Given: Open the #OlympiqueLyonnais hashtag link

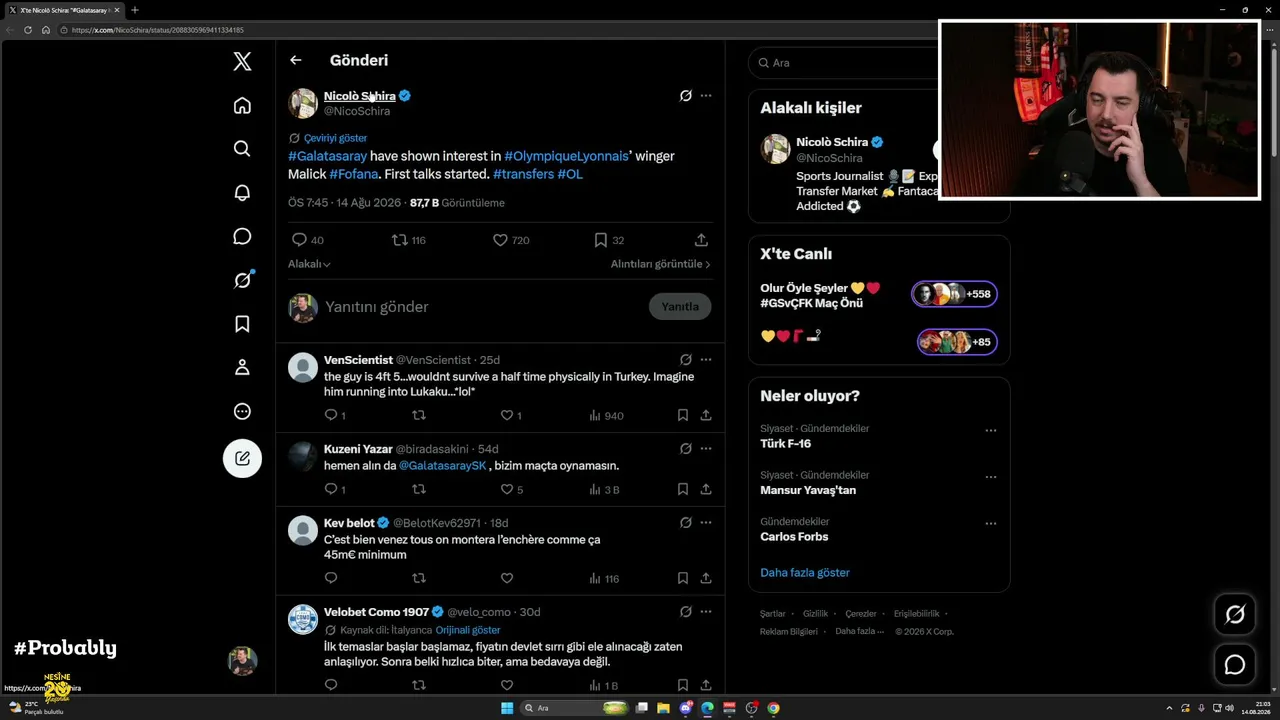Looking at the screenshot, I should click(567, 156).
